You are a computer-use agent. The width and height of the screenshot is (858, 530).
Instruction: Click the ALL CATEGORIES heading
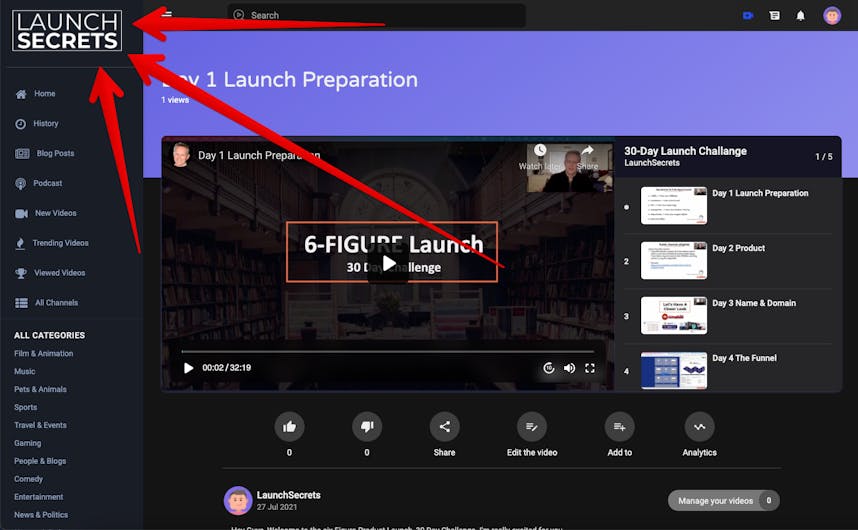click(x=49, y=335)
